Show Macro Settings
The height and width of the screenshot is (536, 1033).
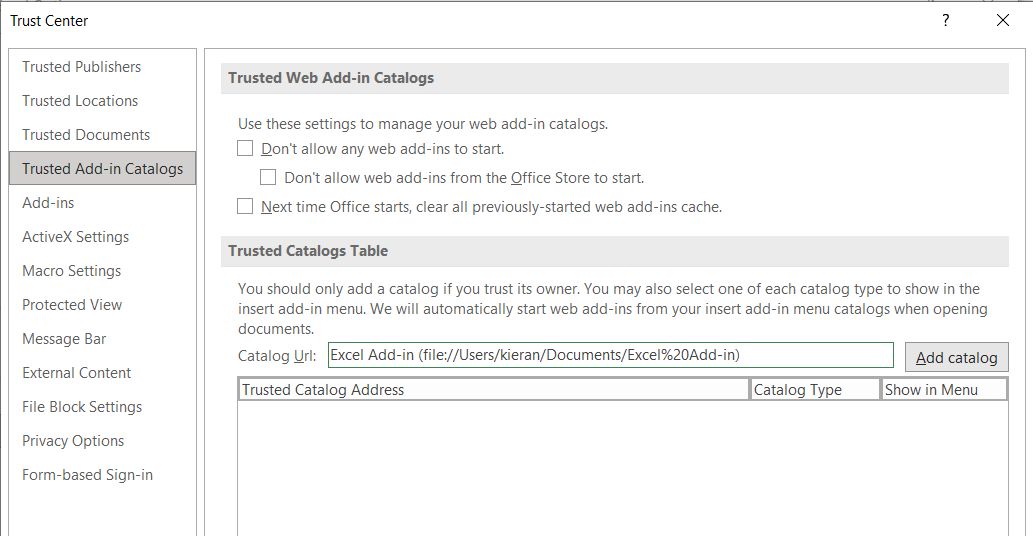(x=71, y=271)
